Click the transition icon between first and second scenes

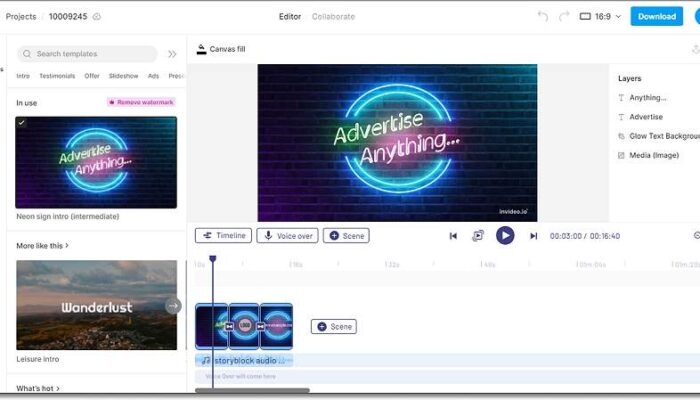click(229, 327)
